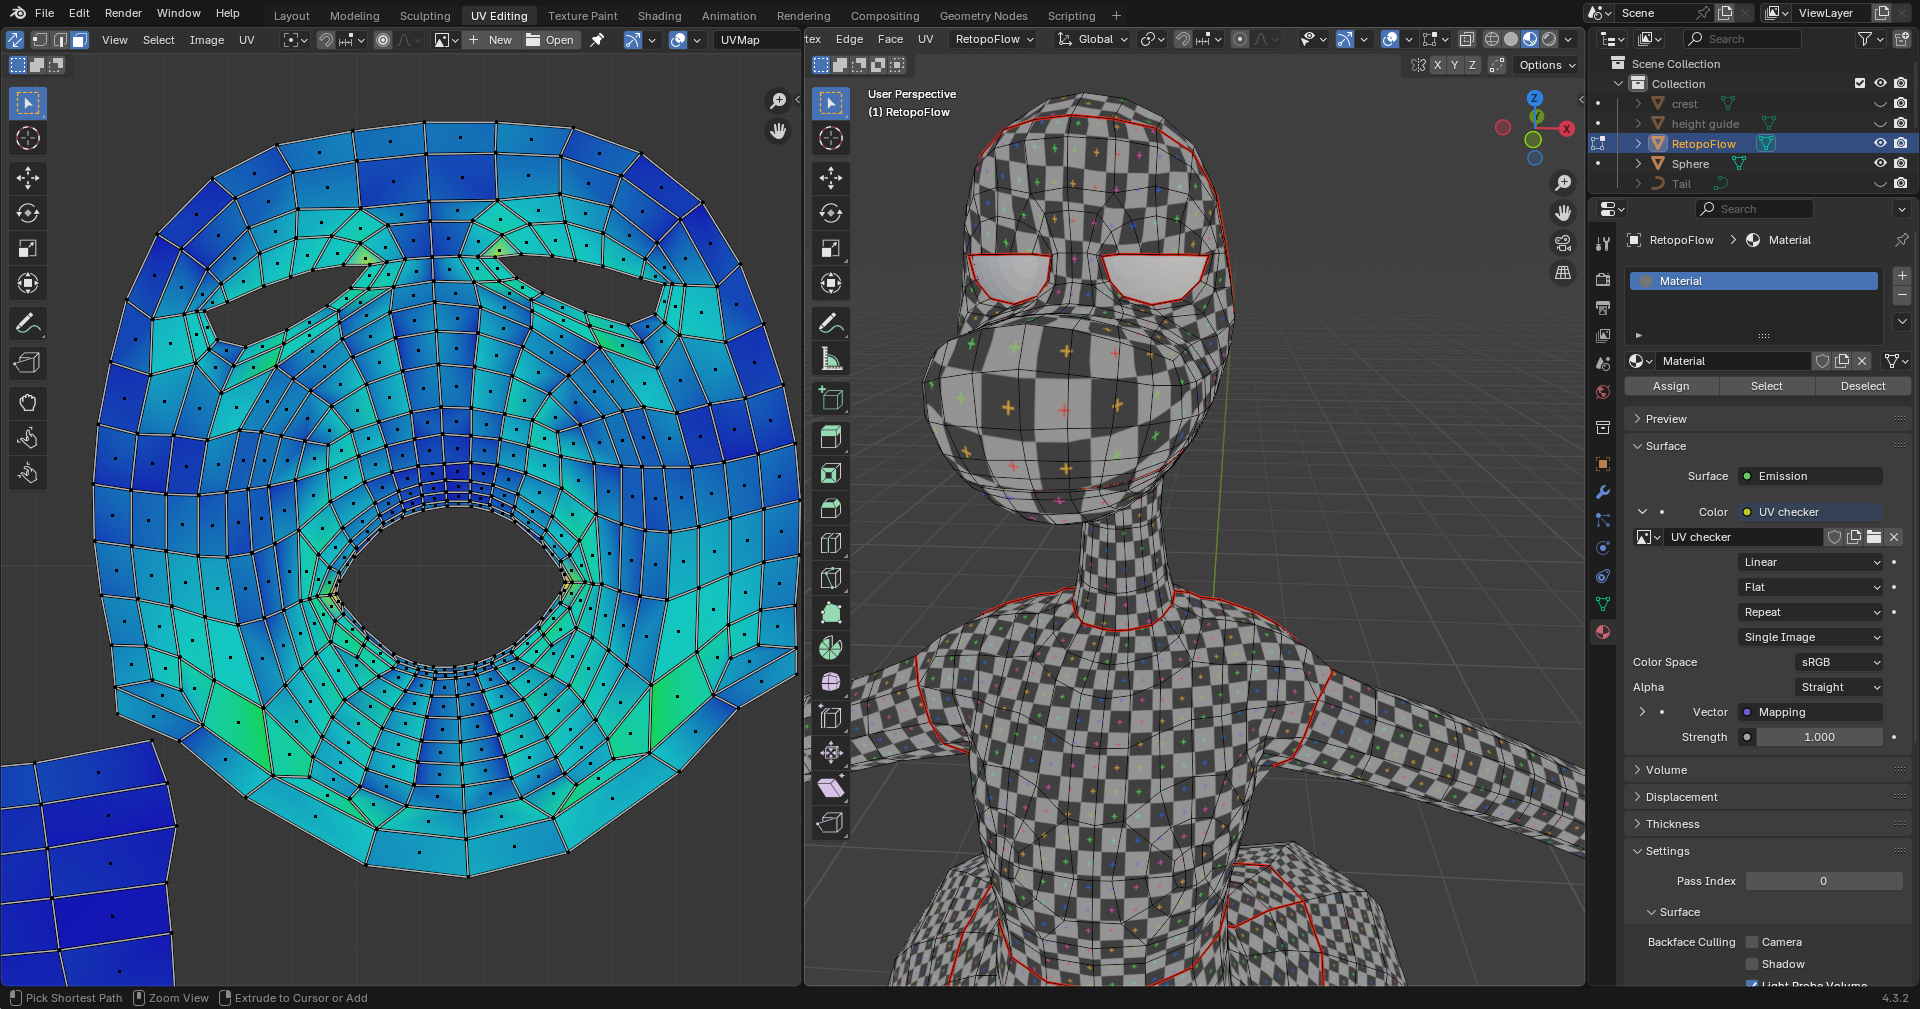Select the Scale tool in the 3D viewport toolbar

[831, 248]
